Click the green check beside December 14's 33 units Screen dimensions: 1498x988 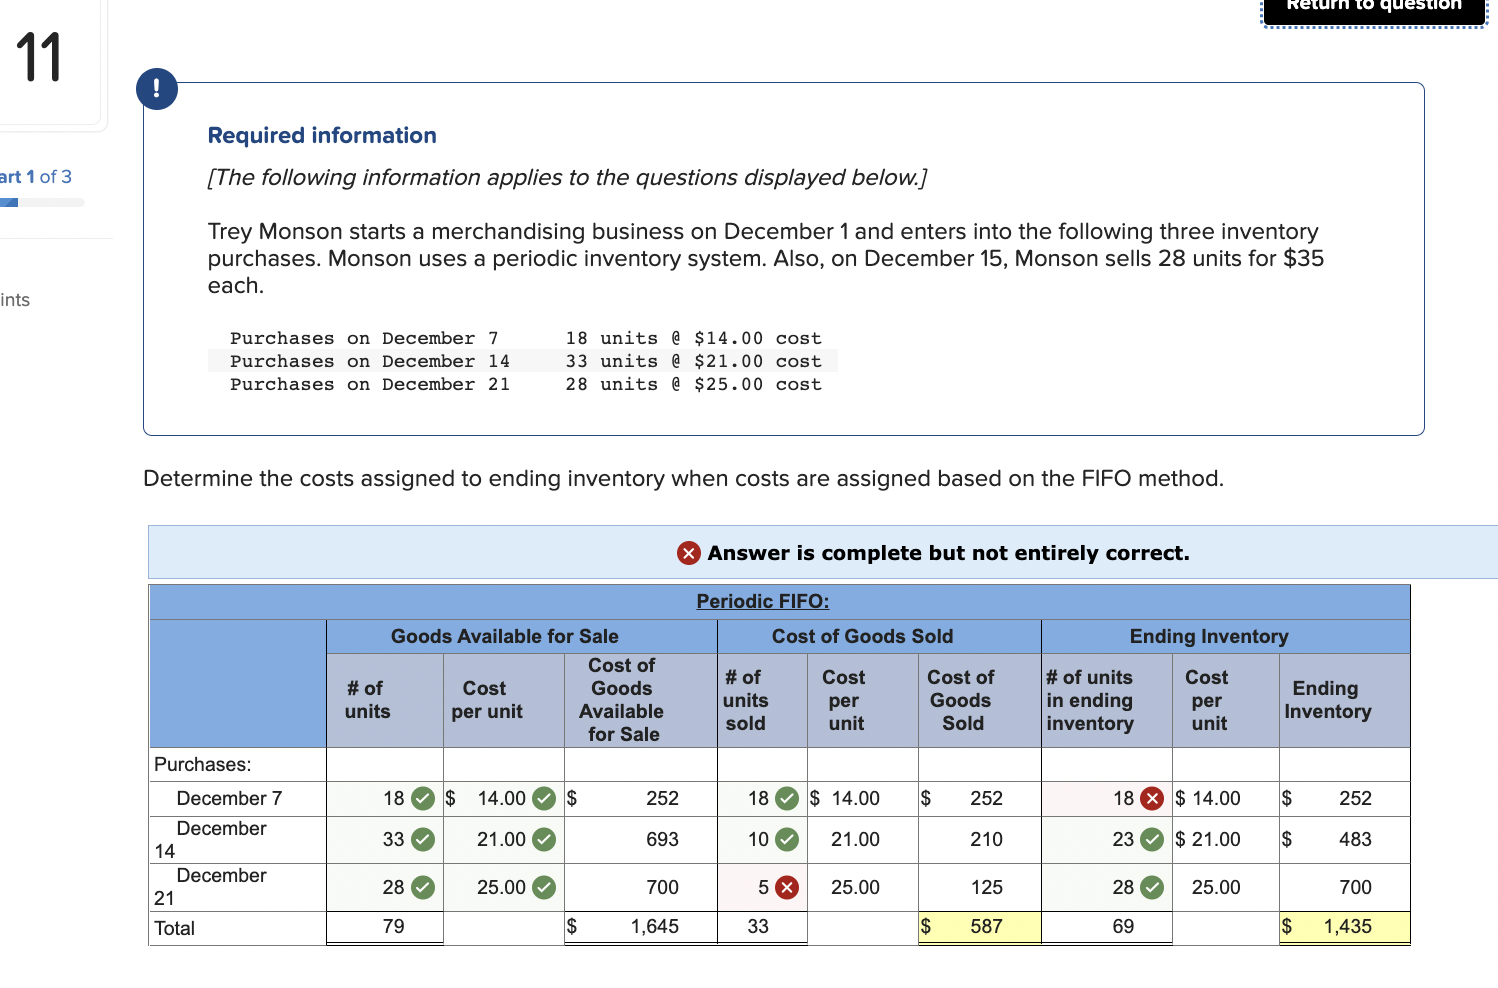pyautogui.click(x=424, y=839)
